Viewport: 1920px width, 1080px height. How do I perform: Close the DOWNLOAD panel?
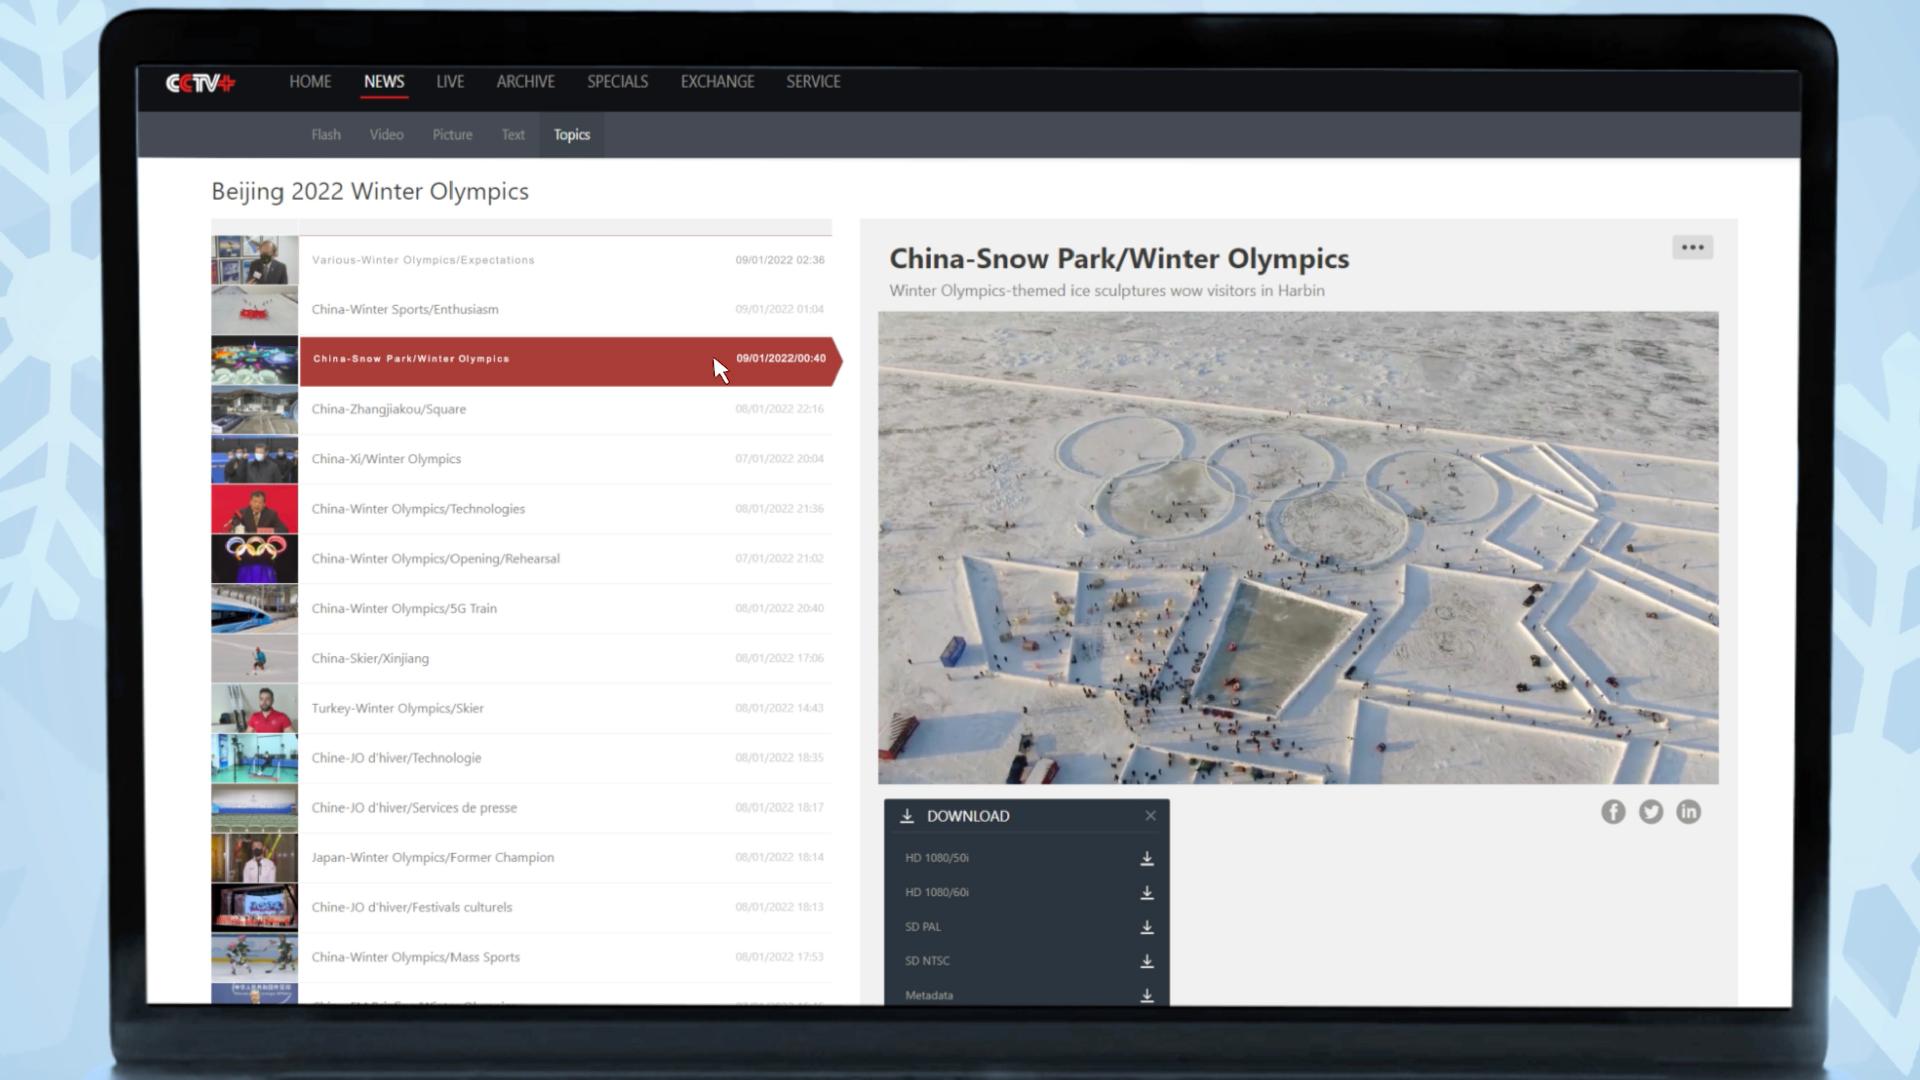pos(1150,815)
